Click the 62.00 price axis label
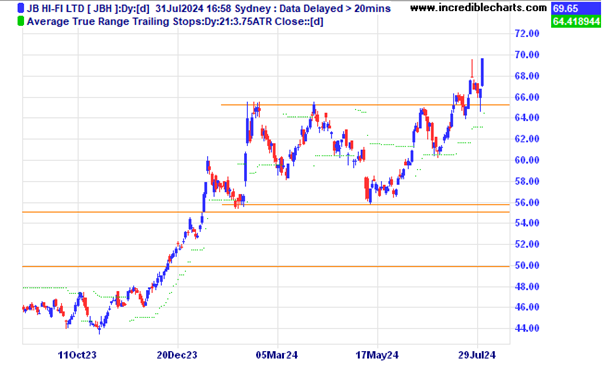Image resolution: width=602 pixels, height=365 pixels. pyautogui.click(x=527, y=139)
